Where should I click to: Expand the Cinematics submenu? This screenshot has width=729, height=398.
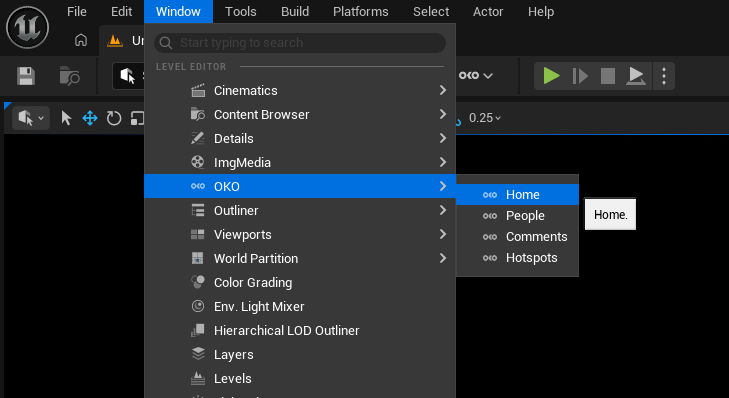[300, 90]
